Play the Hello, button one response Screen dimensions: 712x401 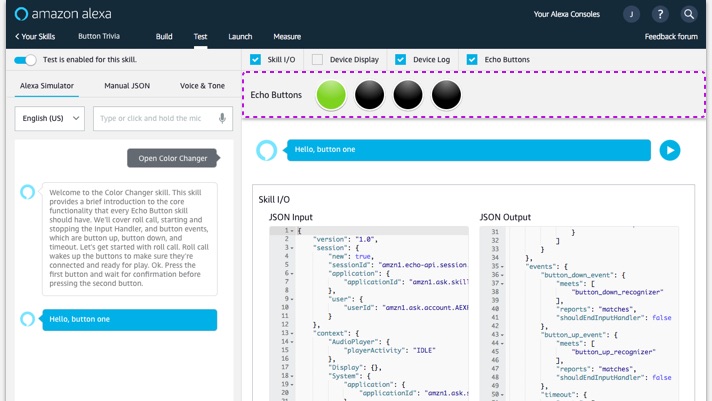pos(670,150)
